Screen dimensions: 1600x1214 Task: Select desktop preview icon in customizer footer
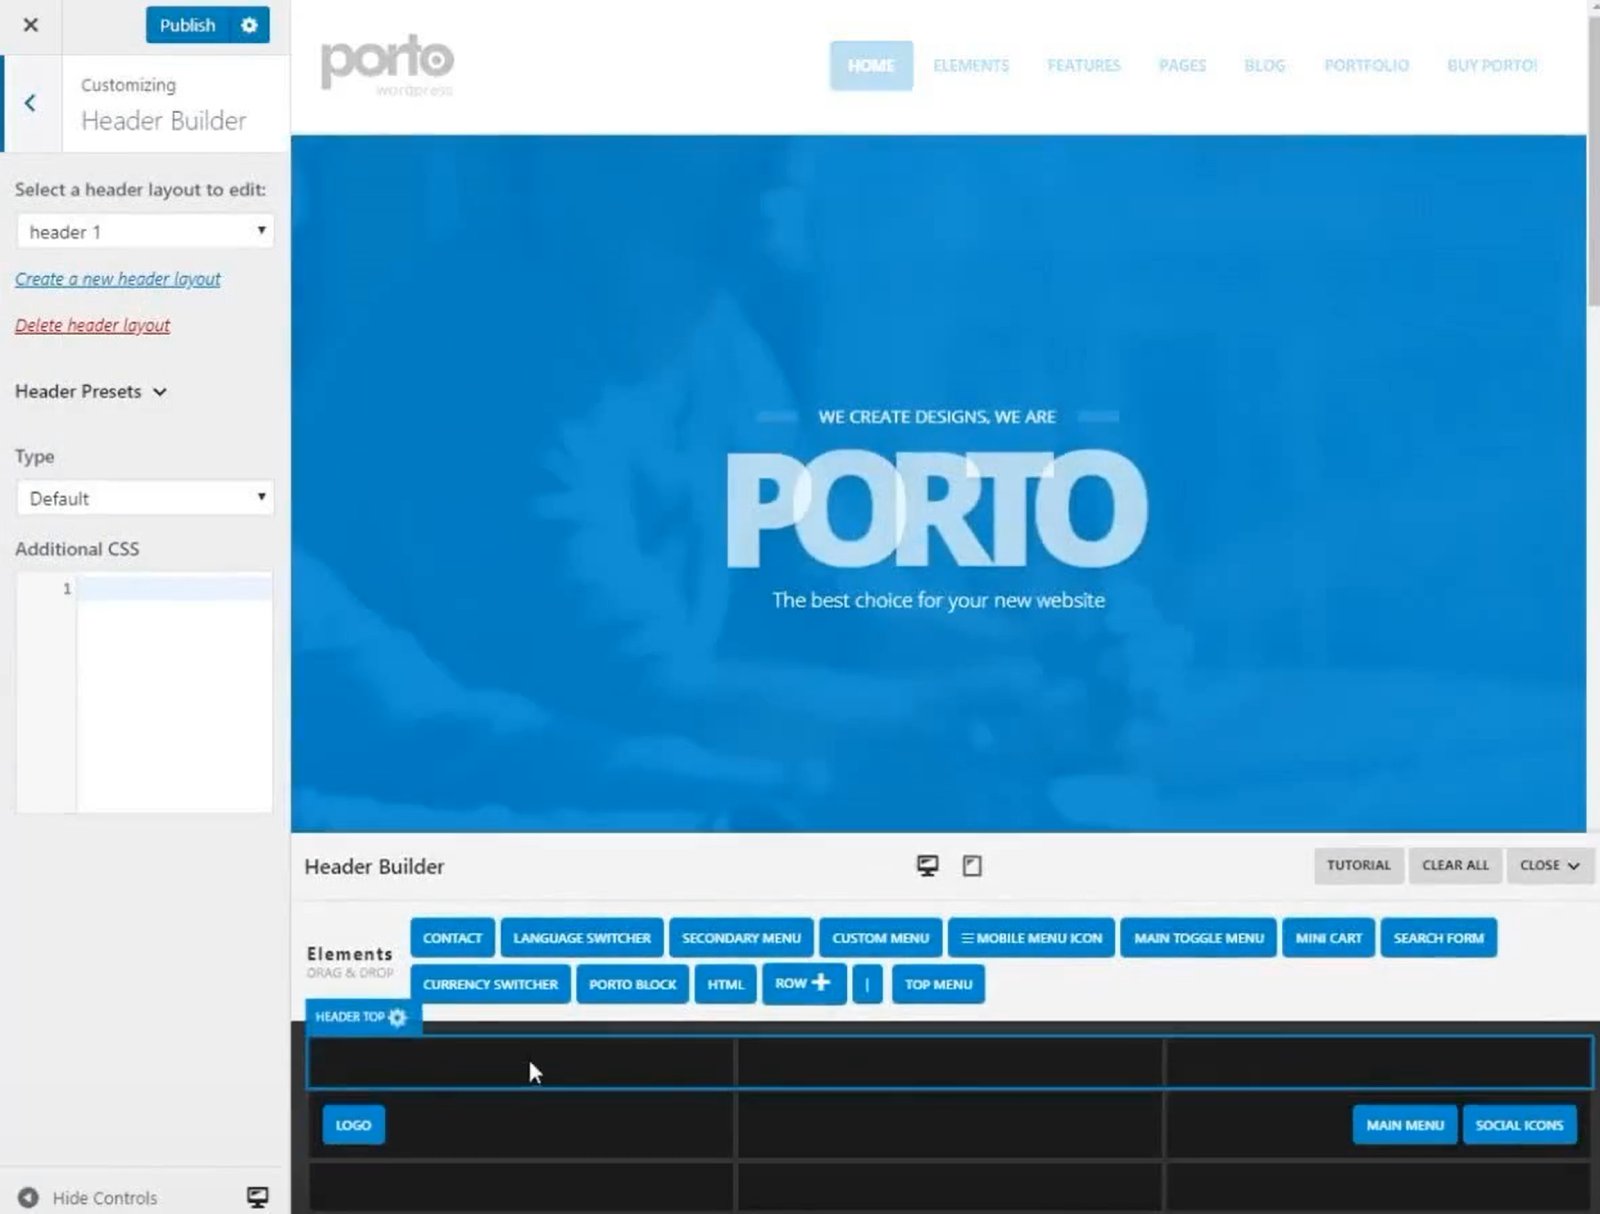[257, 1197]
